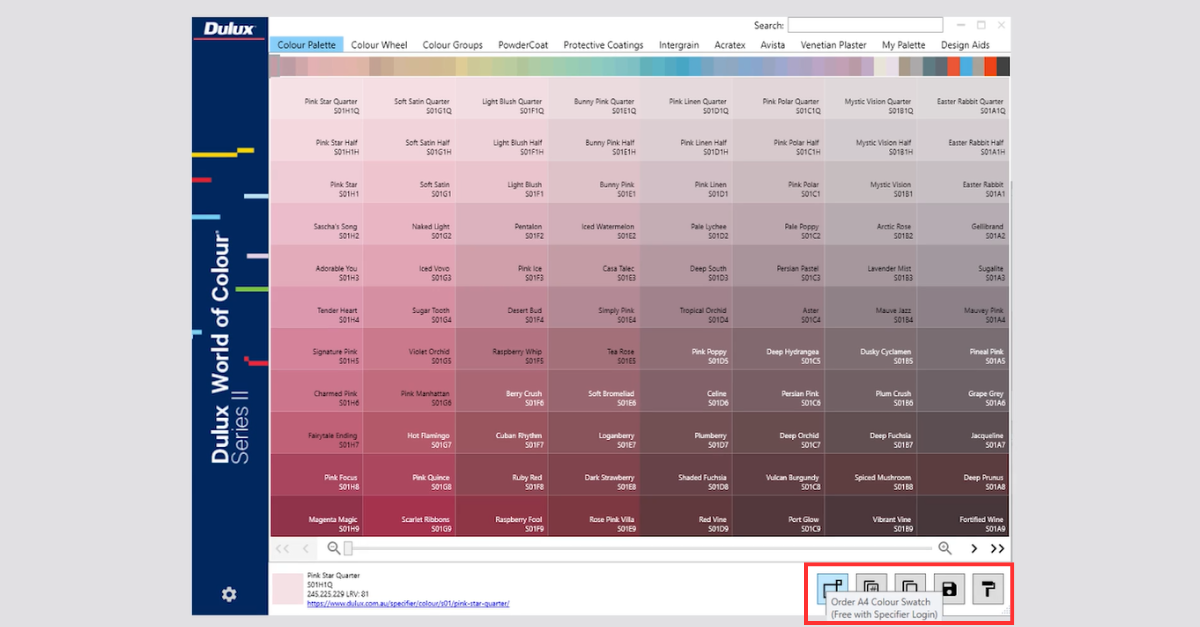Go to next page with single right arrow
This screenshot has width=1200, height=627.
(x=974, y=548)
